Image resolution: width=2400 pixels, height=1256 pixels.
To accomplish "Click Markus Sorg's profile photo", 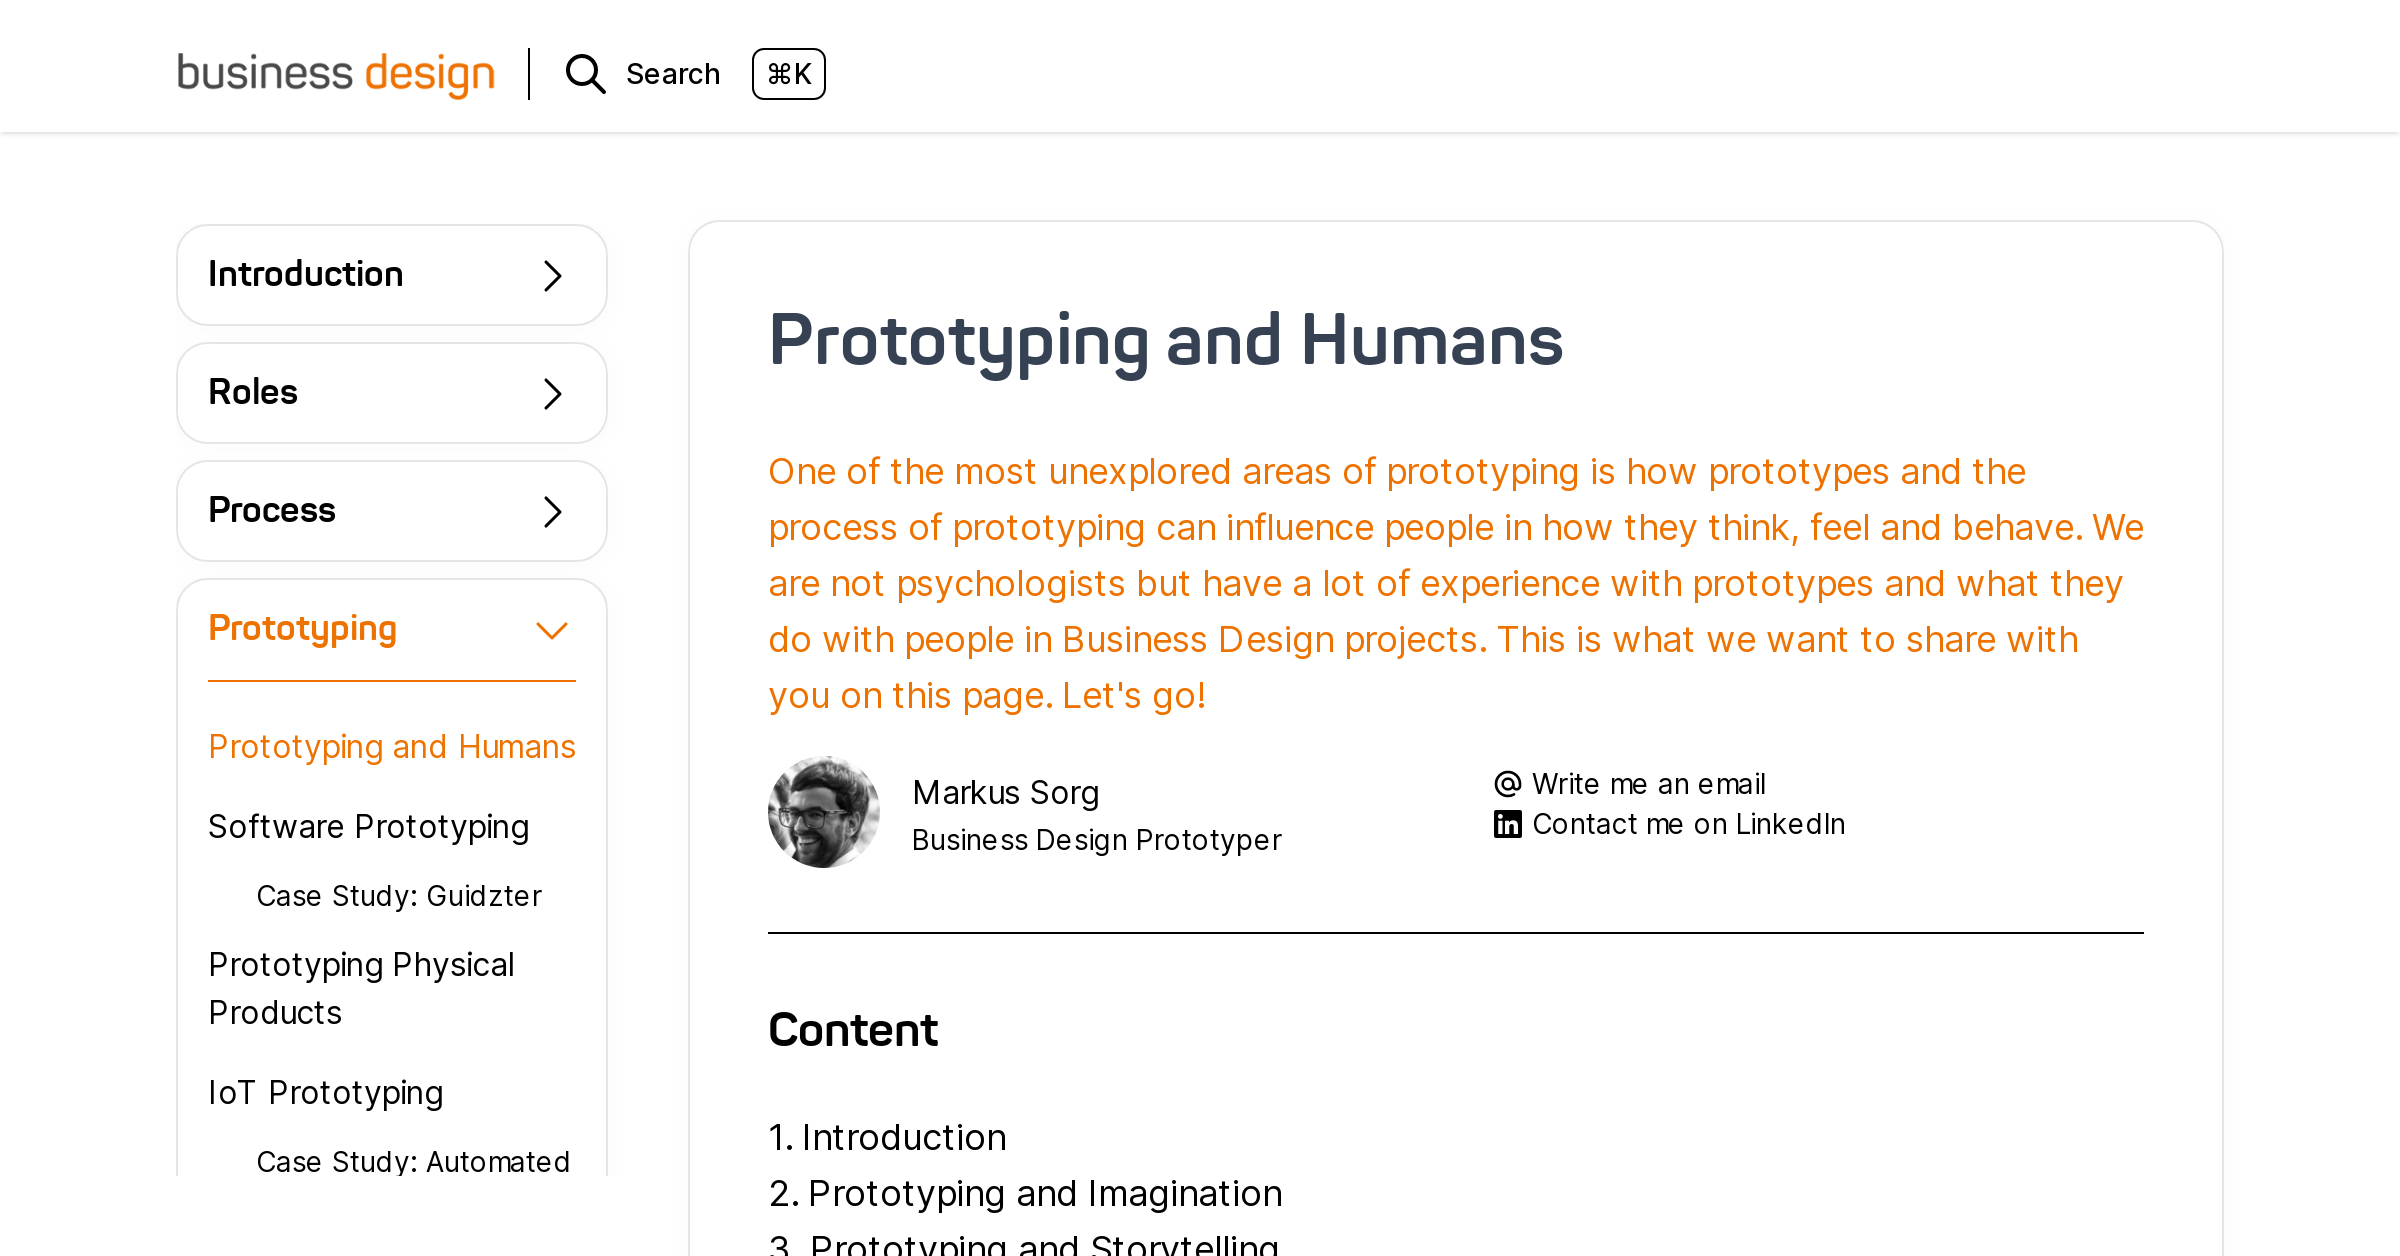I will 824,811.
